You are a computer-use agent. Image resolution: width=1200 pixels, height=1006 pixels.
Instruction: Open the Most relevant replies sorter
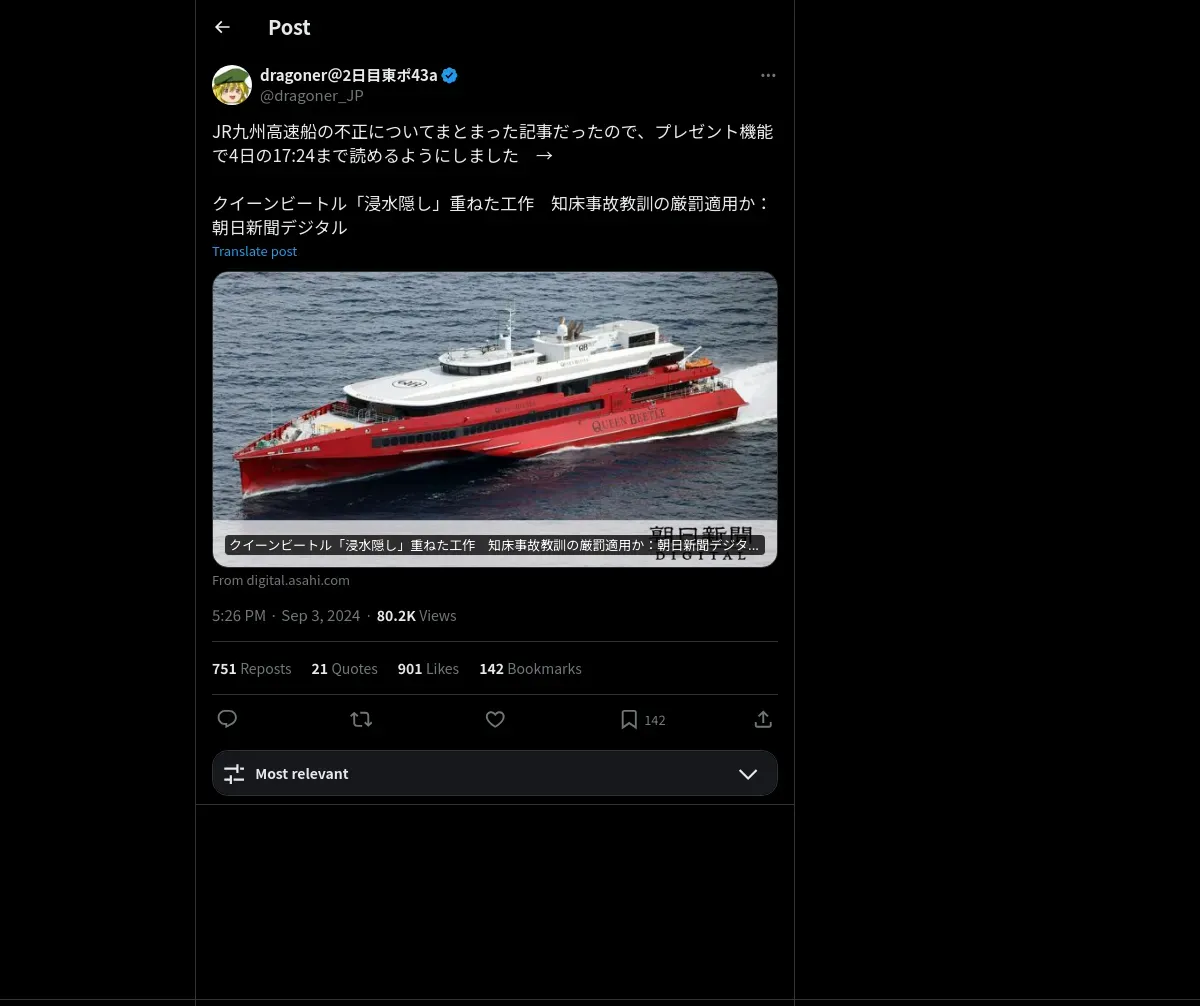[x=495, y=773]
